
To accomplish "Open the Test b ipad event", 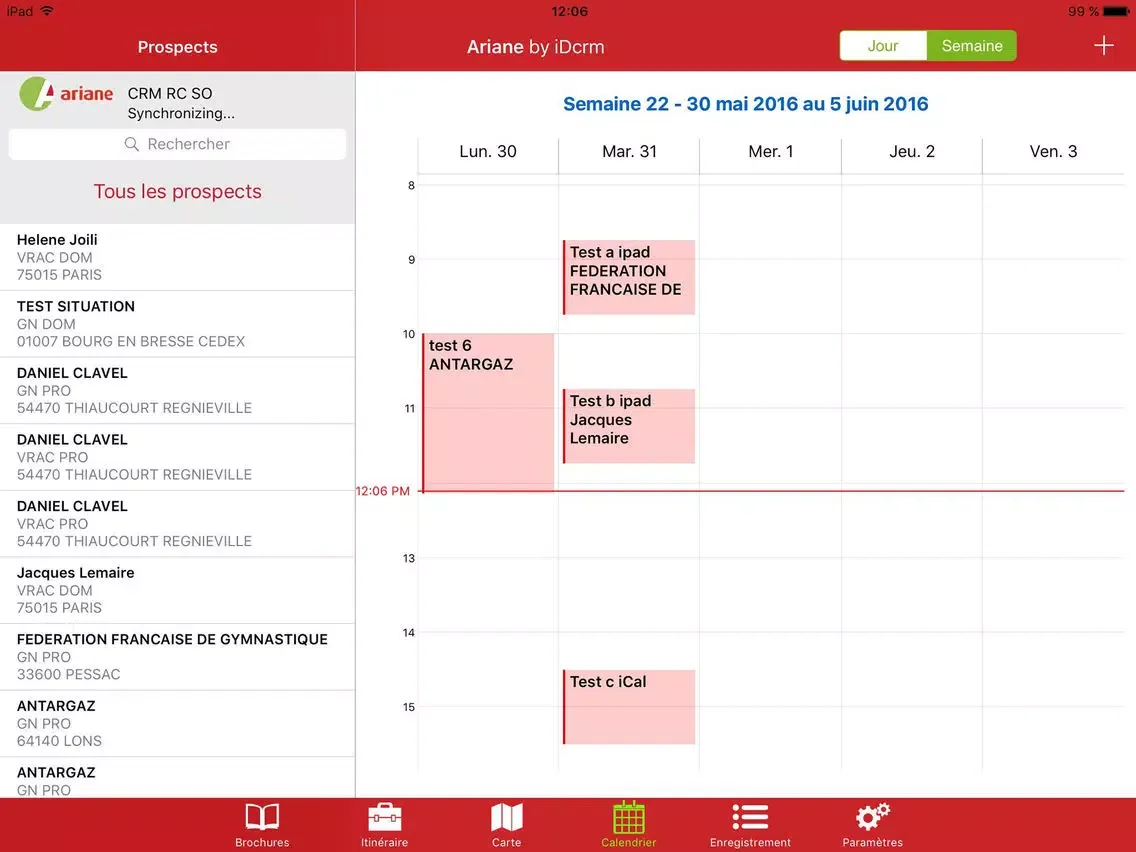I will click(629, 426).
